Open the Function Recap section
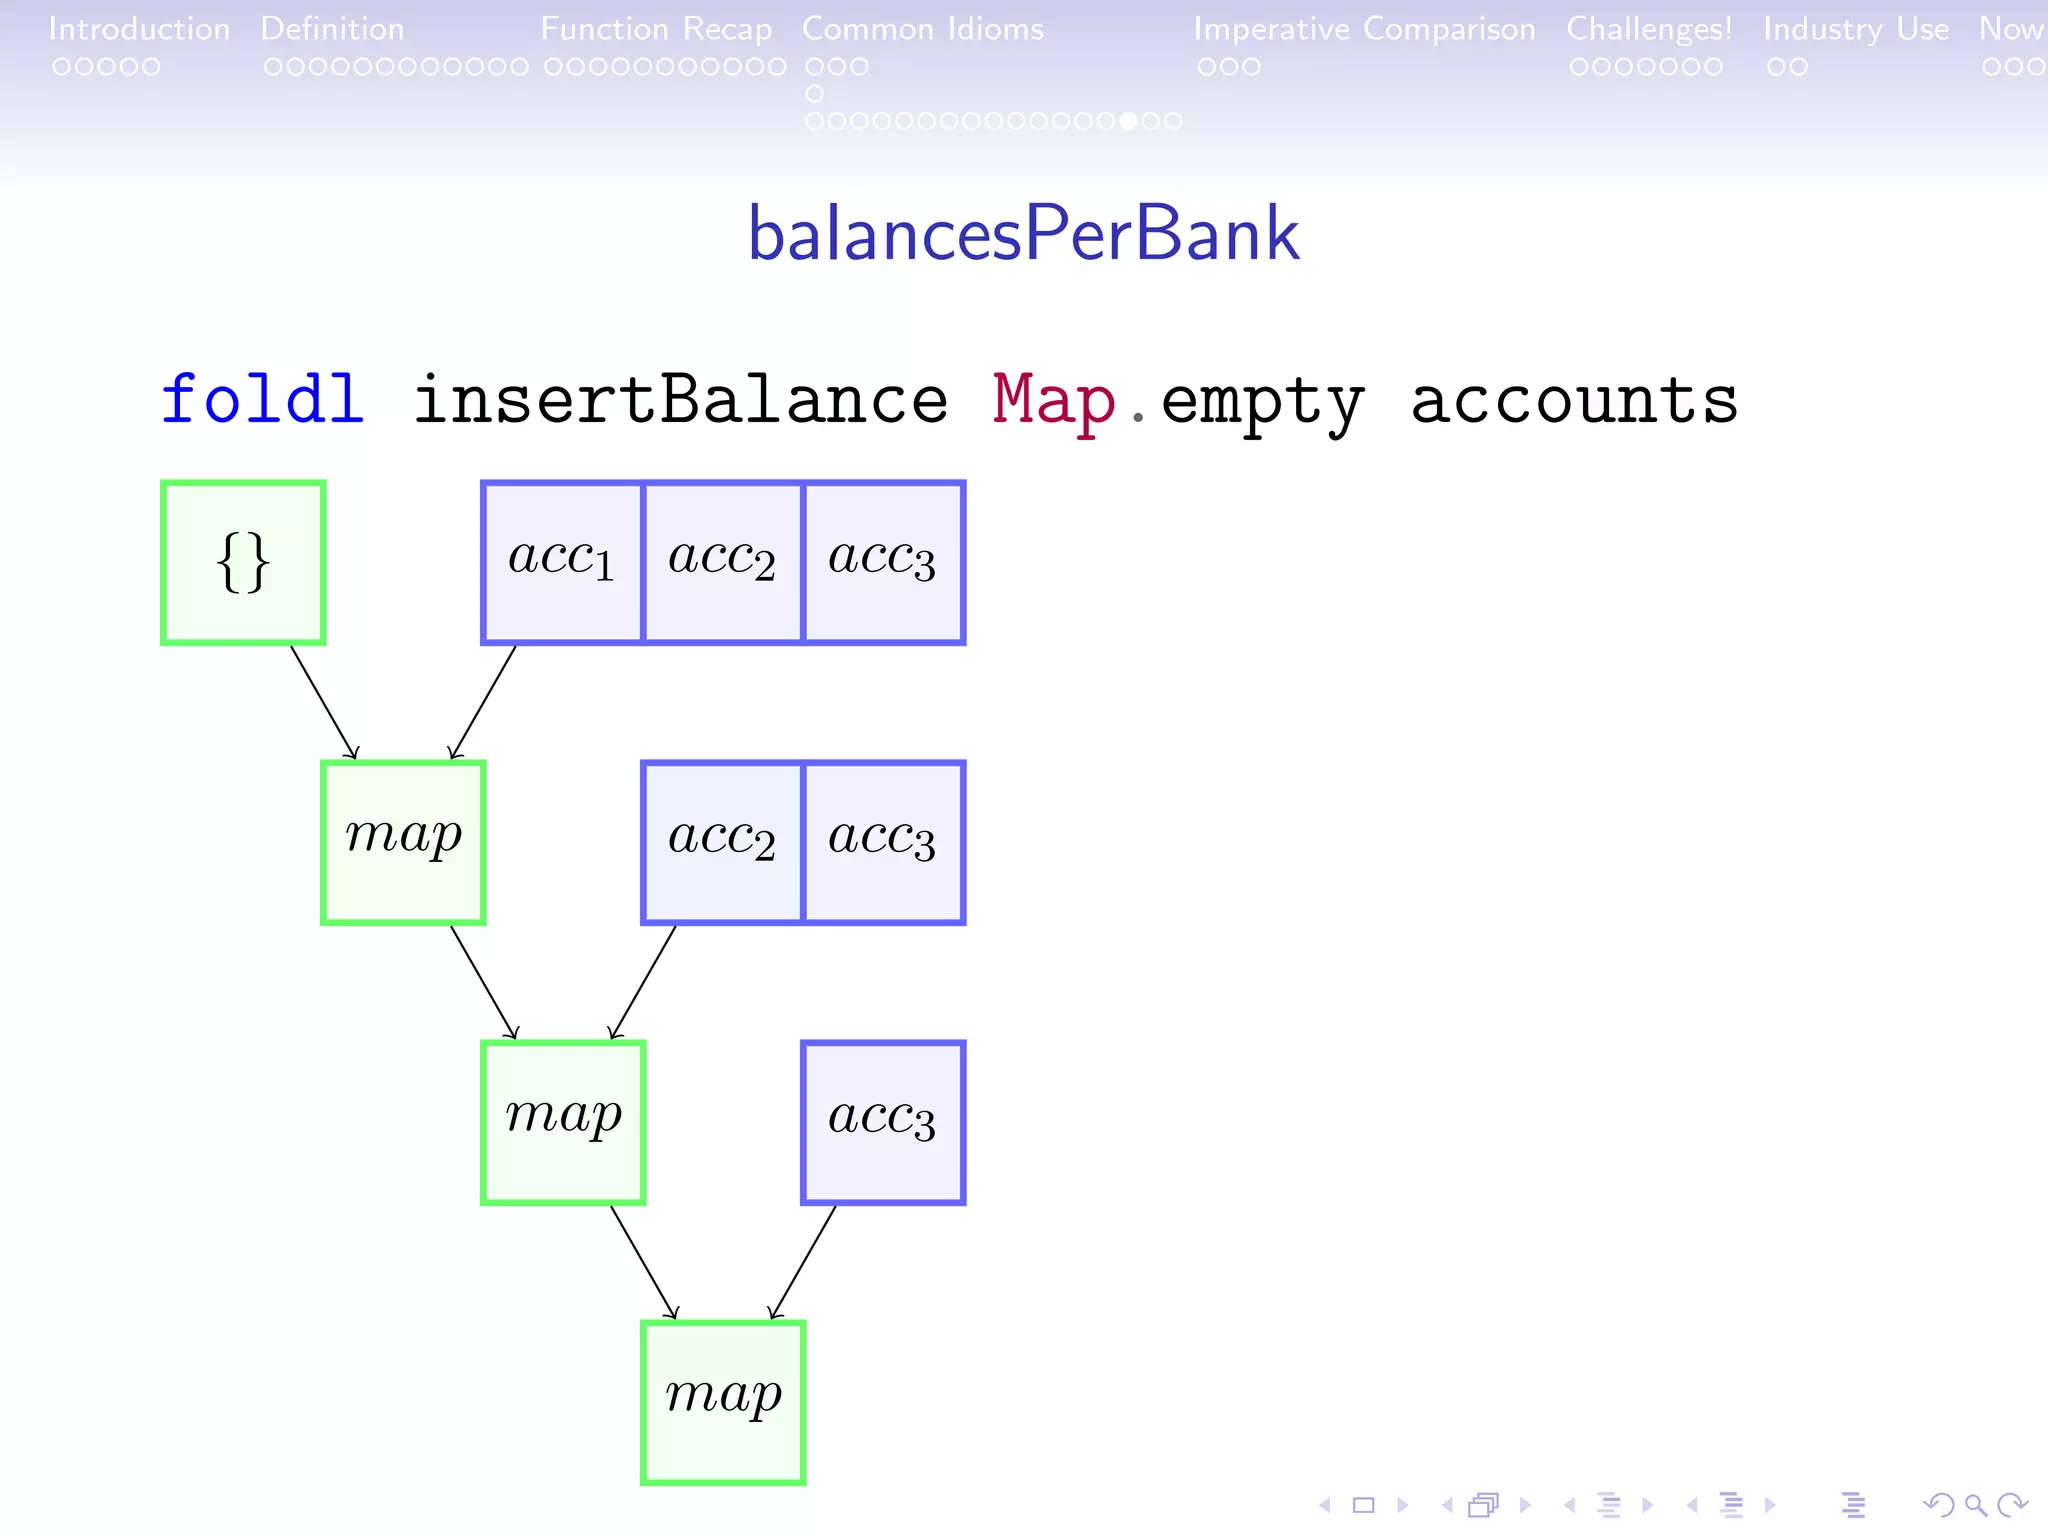This screenshot has height=1536, width=2048. [x=656, y=29]
